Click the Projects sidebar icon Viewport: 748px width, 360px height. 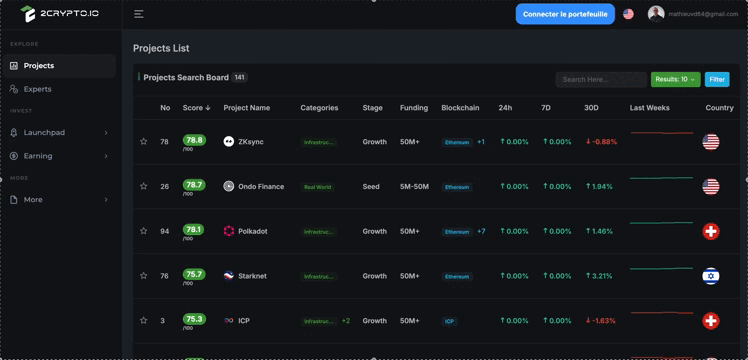(x=14, y=66)
